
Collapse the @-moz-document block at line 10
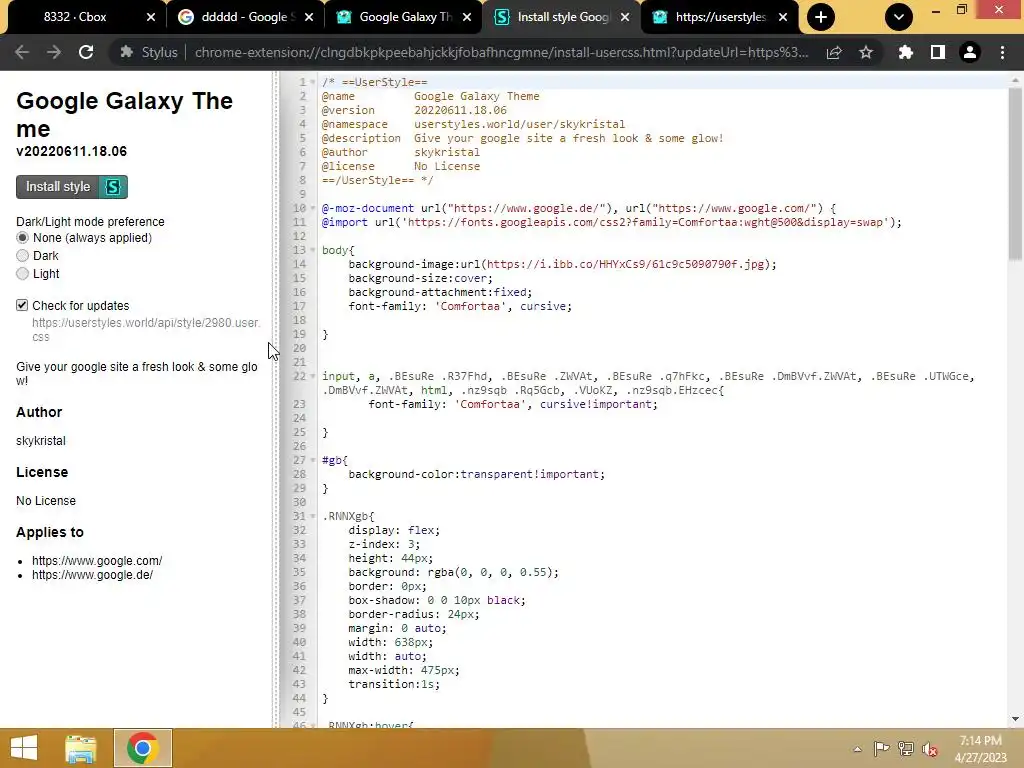tap(313, 208)
